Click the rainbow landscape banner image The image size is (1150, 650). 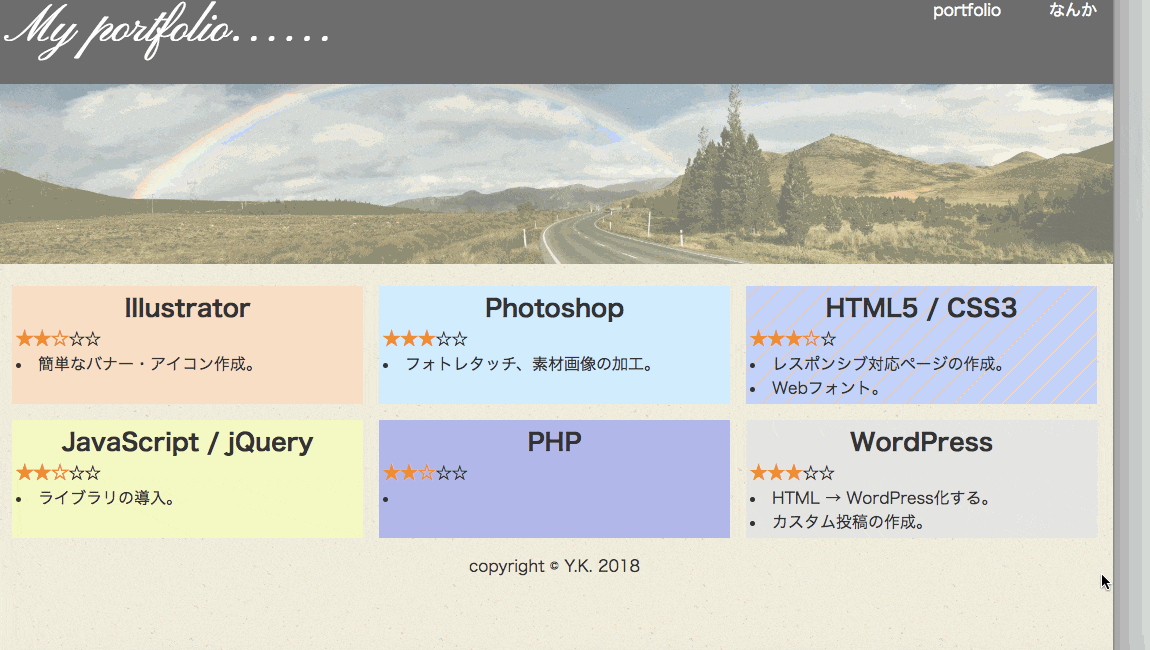point(556,174)
